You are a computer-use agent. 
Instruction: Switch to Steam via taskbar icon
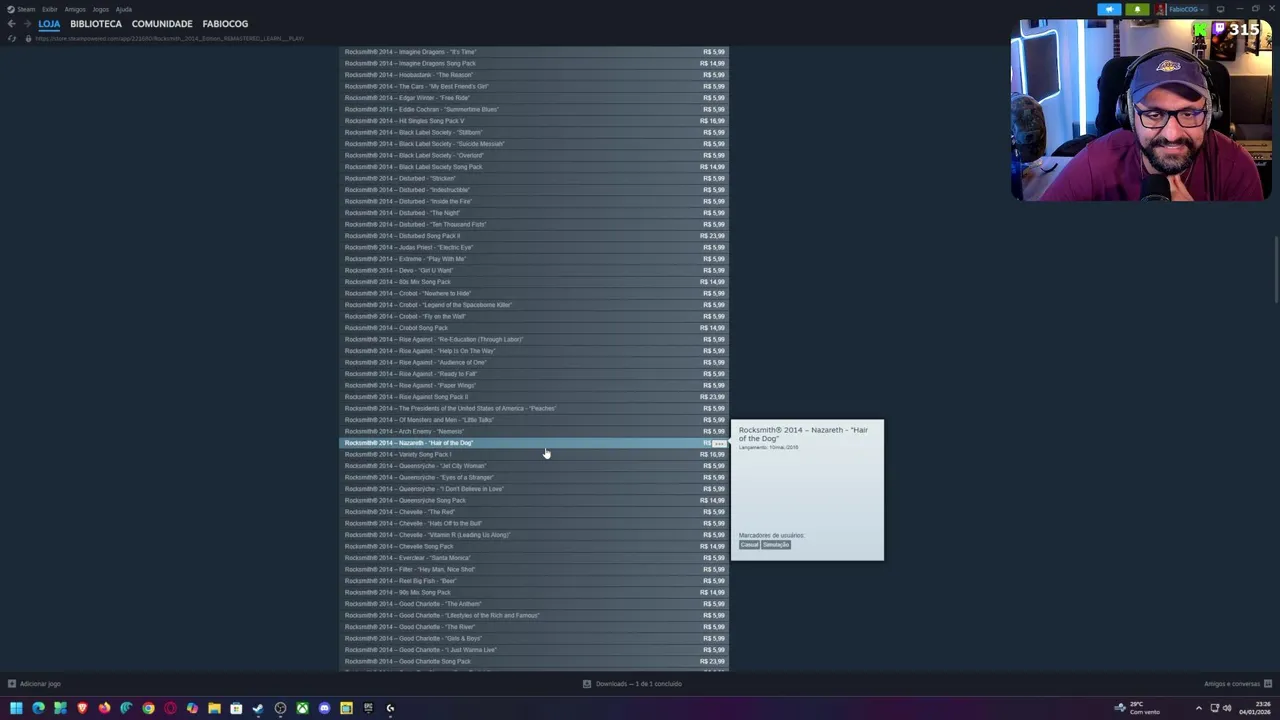click(258, 708)
